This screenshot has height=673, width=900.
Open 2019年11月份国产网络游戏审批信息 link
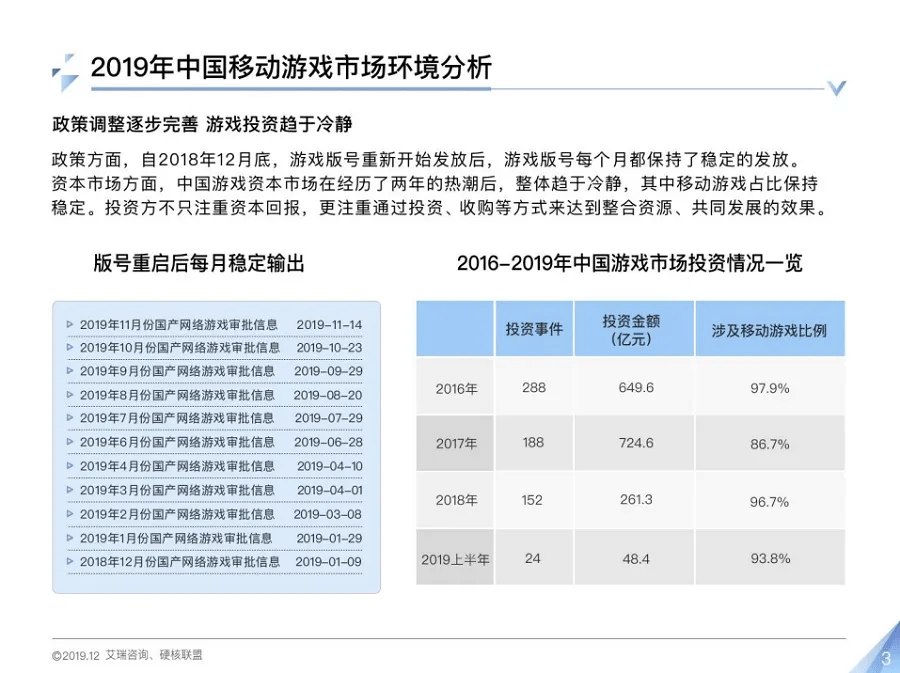(179, 325)
